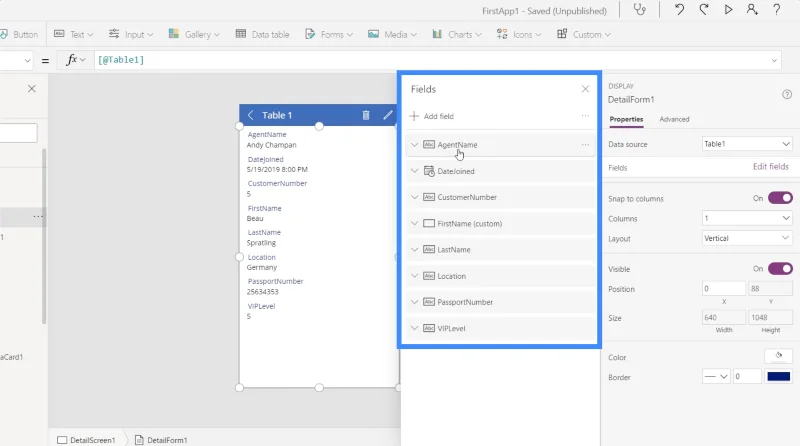Click the DateJoined calendar type icon

429,171
